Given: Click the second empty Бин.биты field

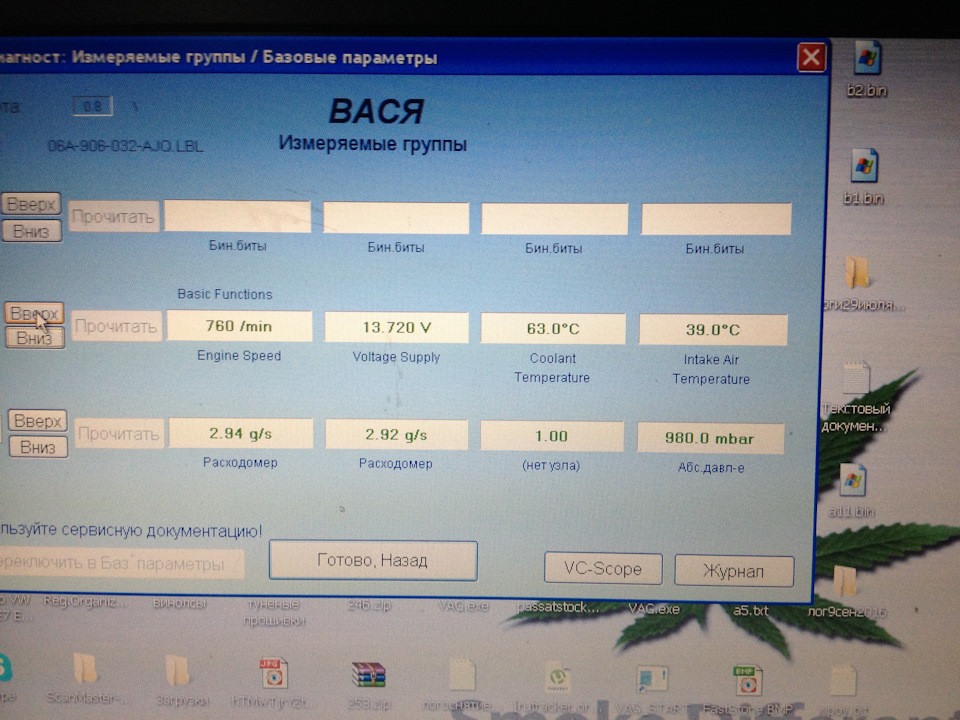Looking at the screenshot, I should (x=396, y=218).
